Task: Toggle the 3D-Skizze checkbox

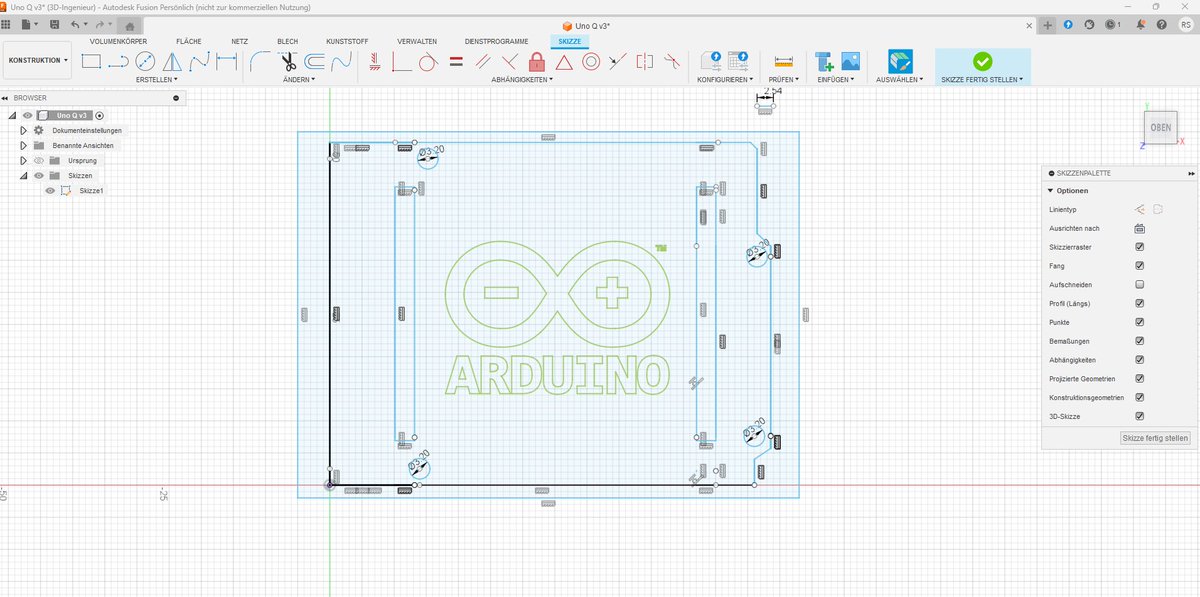Action: point(1140,416)
